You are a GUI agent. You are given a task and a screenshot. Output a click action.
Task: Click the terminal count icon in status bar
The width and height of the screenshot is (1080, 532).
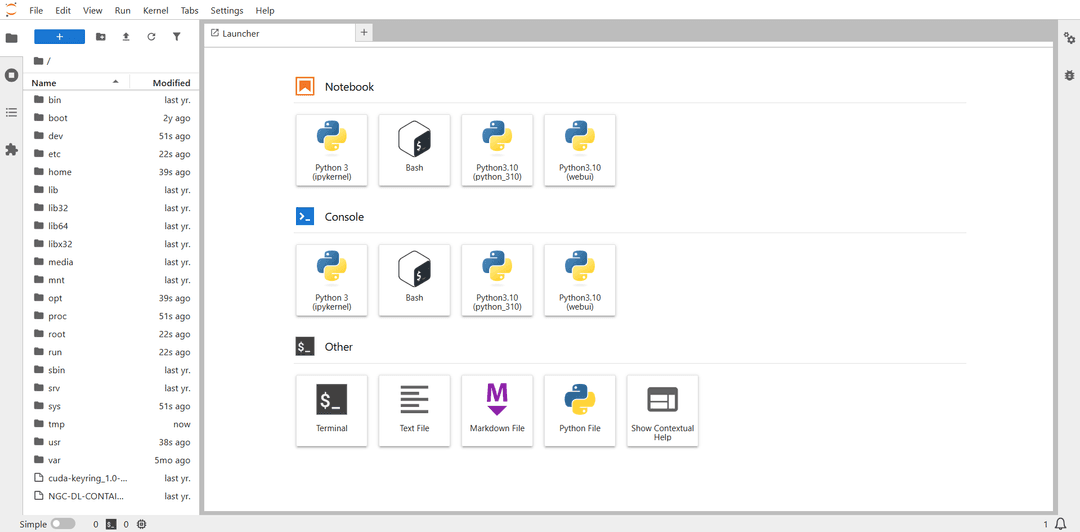(x=111, y=524)
